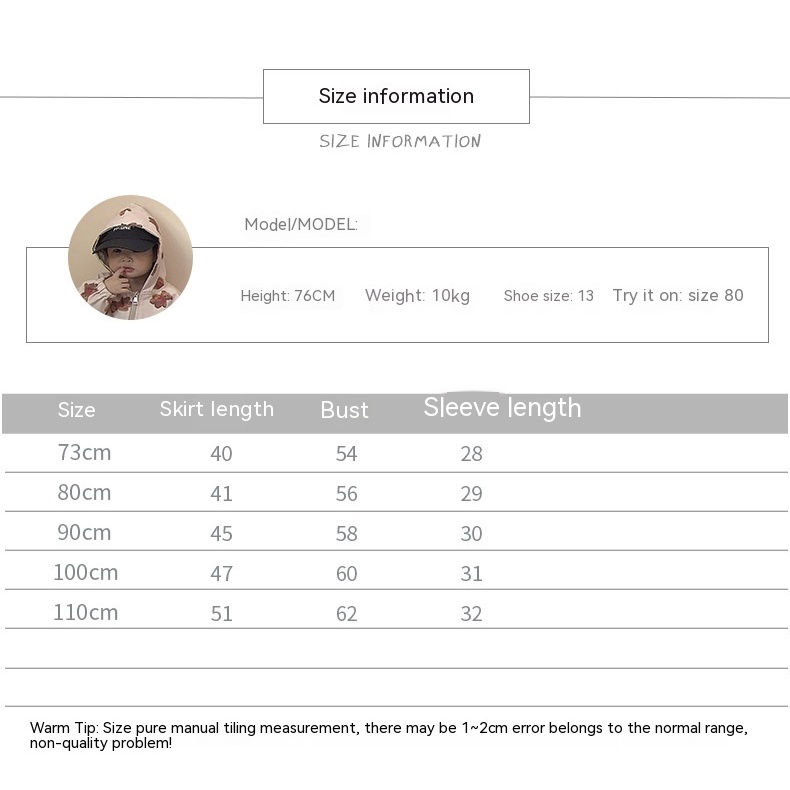Click the "Shoe size: 13" text
This screenshot has height=790, width=790.
(548, 296)
